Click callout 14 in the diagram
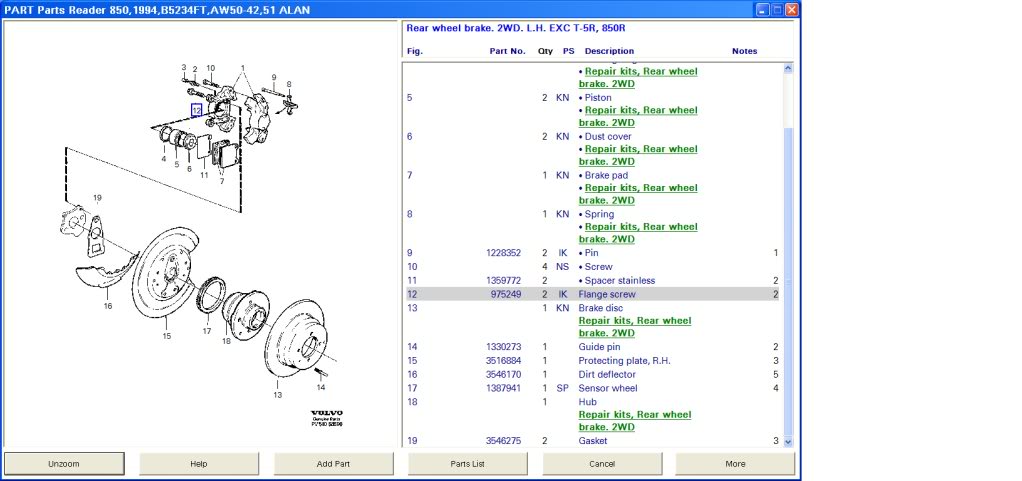 pyautogui.click(x=321, y=387)
